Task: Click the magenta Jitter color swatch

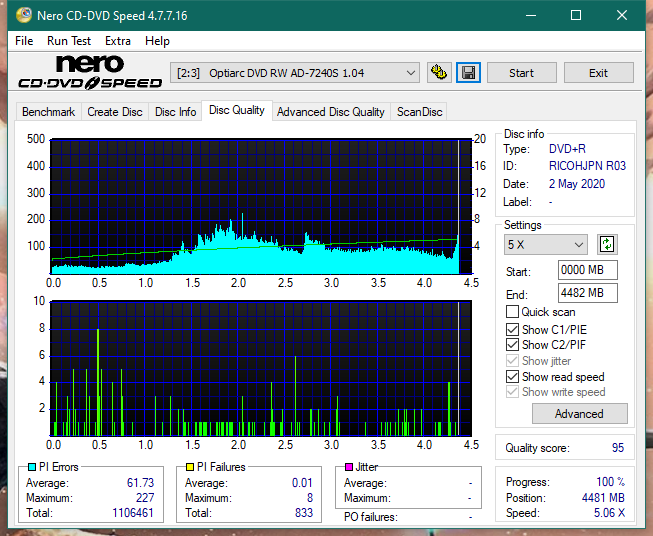Action: point(349,467)
